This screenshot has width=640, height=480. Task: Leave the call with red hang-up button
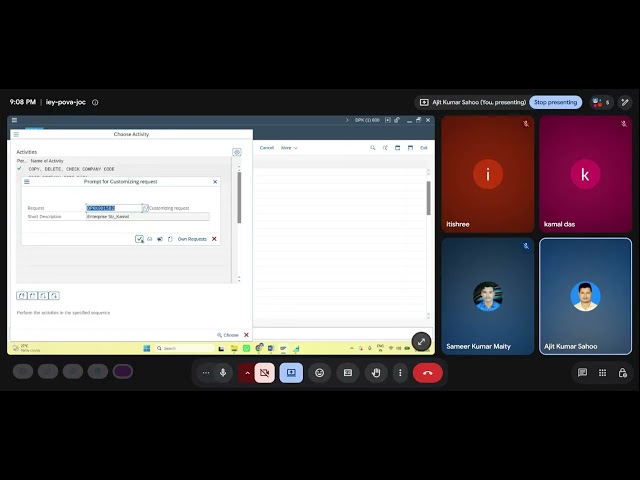(428, 373)
